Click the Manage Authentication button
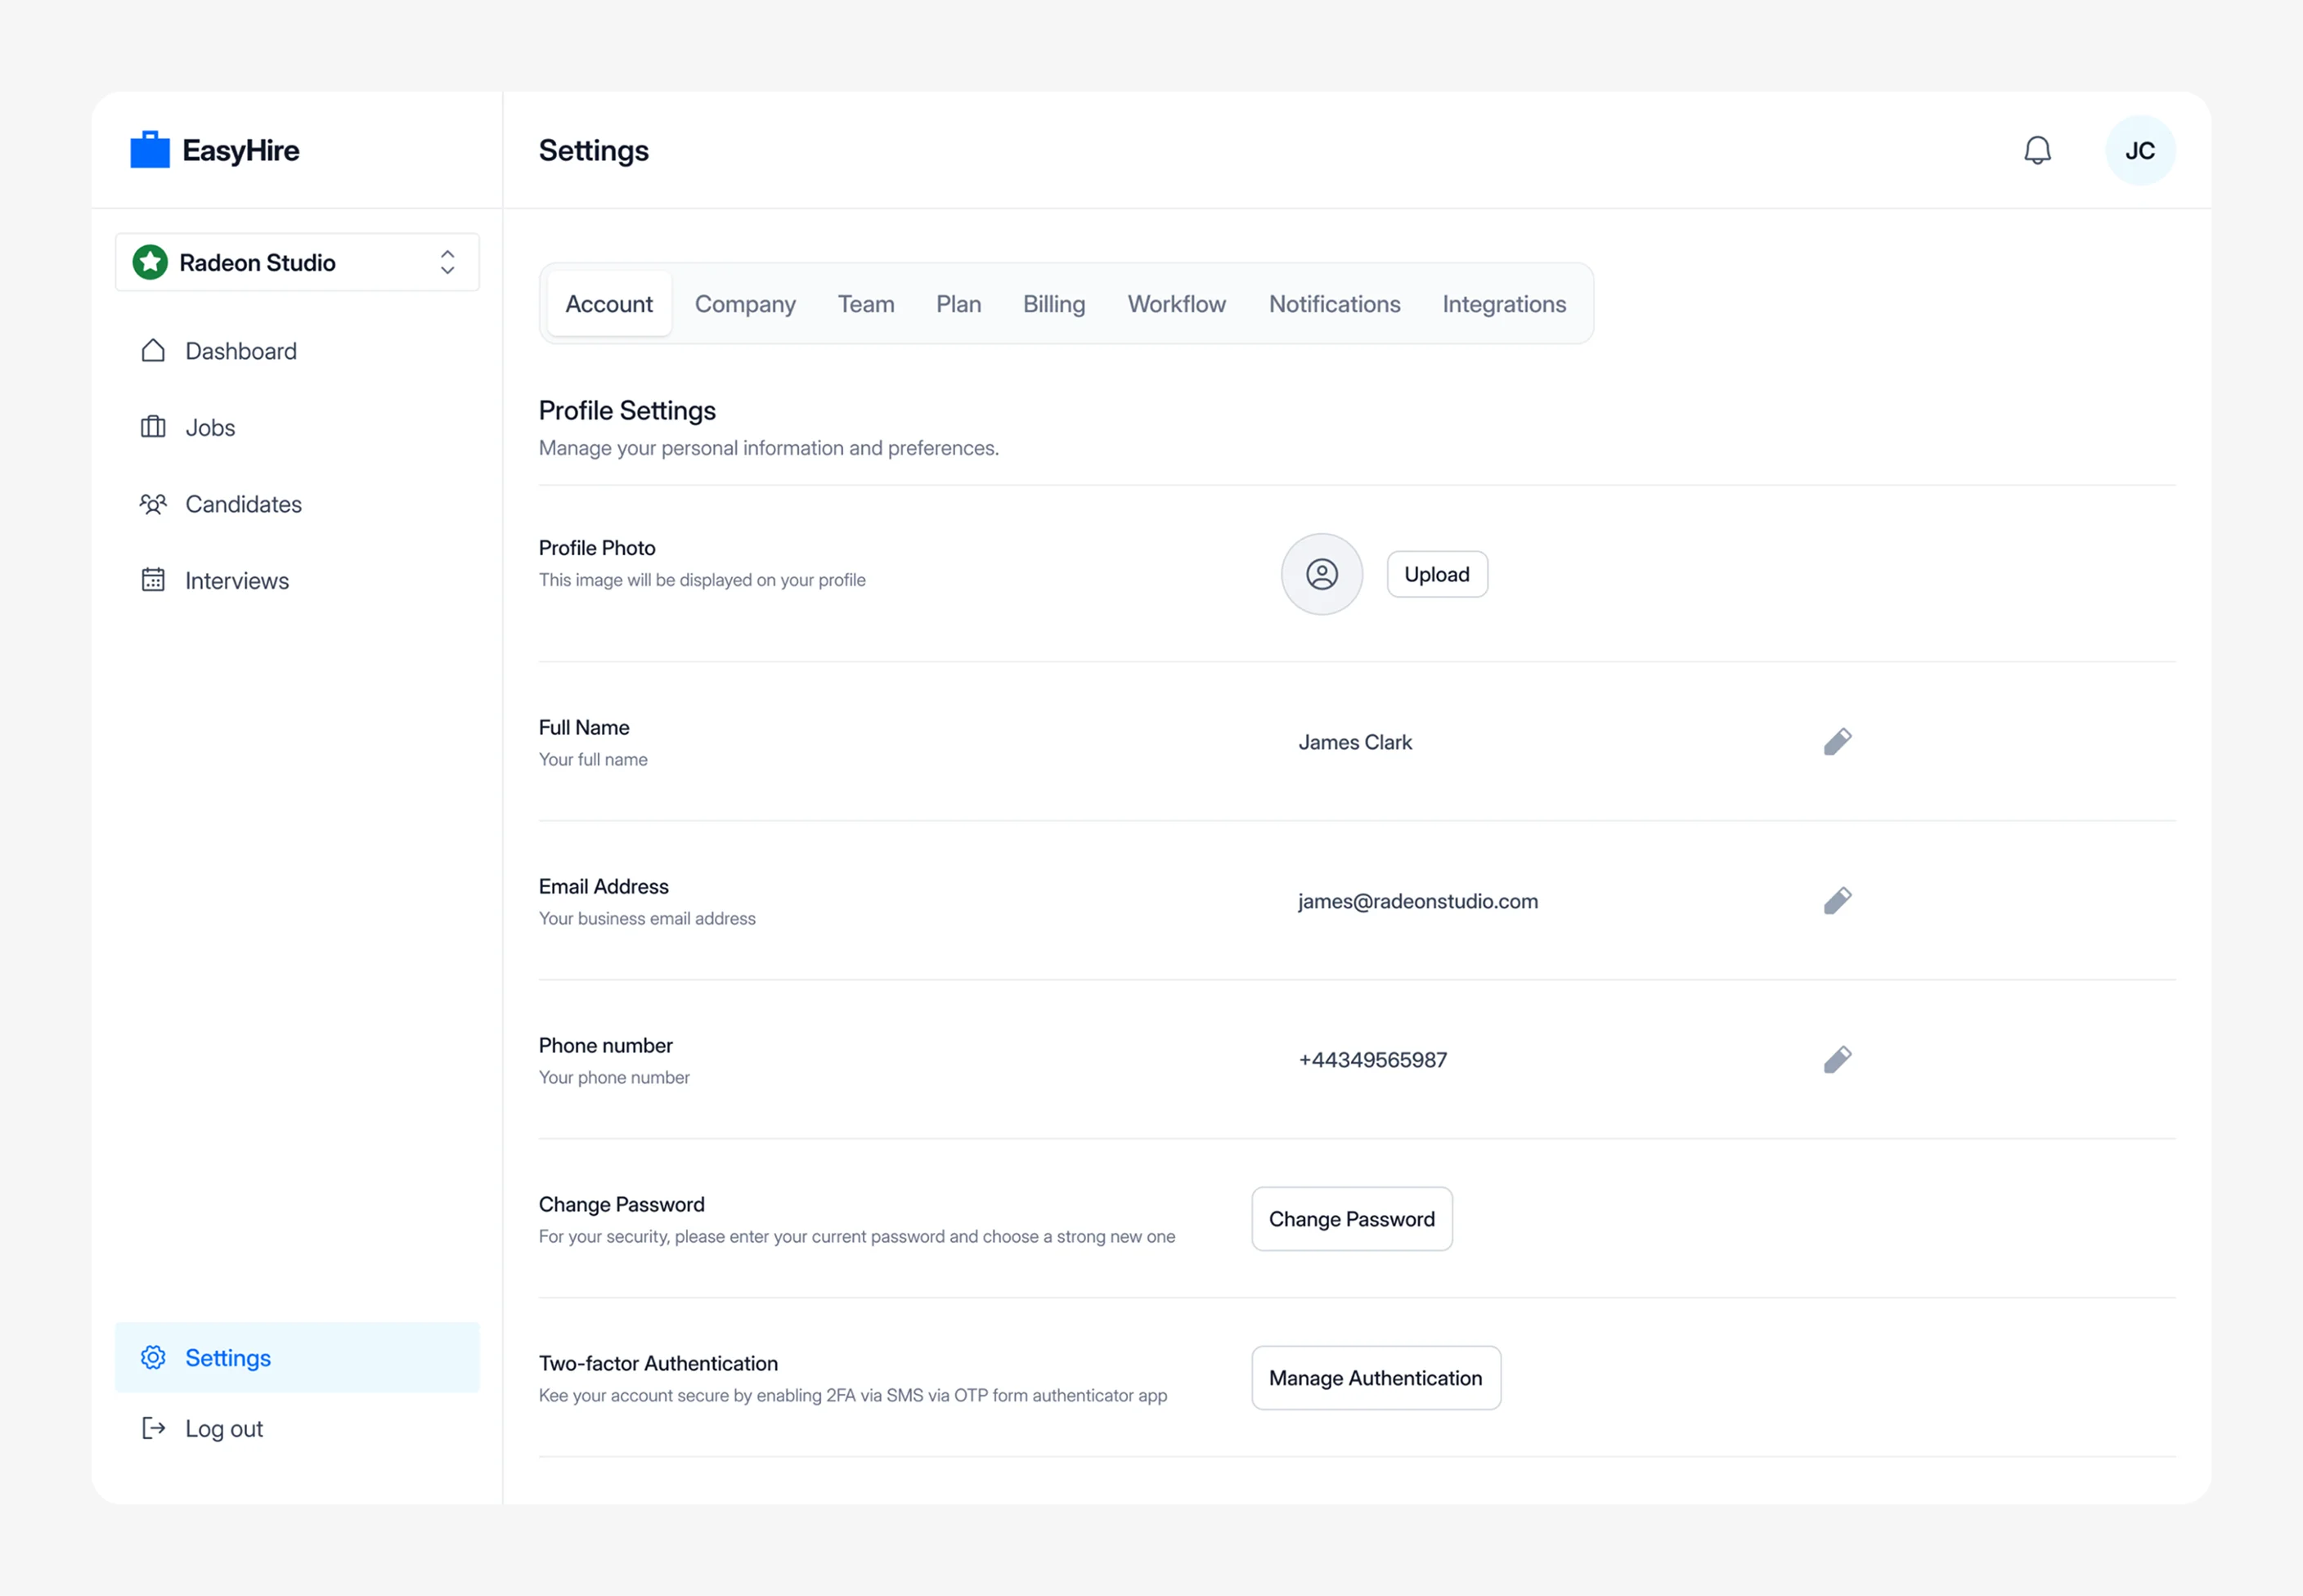 pyautogui.click(x=1376, y=1378)
